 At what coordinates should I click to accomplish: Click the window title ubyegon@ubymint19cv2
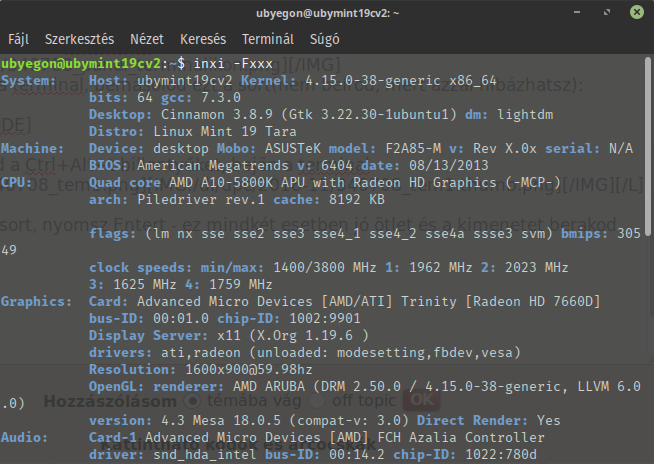pyautogui.click(x=327, y=13)
